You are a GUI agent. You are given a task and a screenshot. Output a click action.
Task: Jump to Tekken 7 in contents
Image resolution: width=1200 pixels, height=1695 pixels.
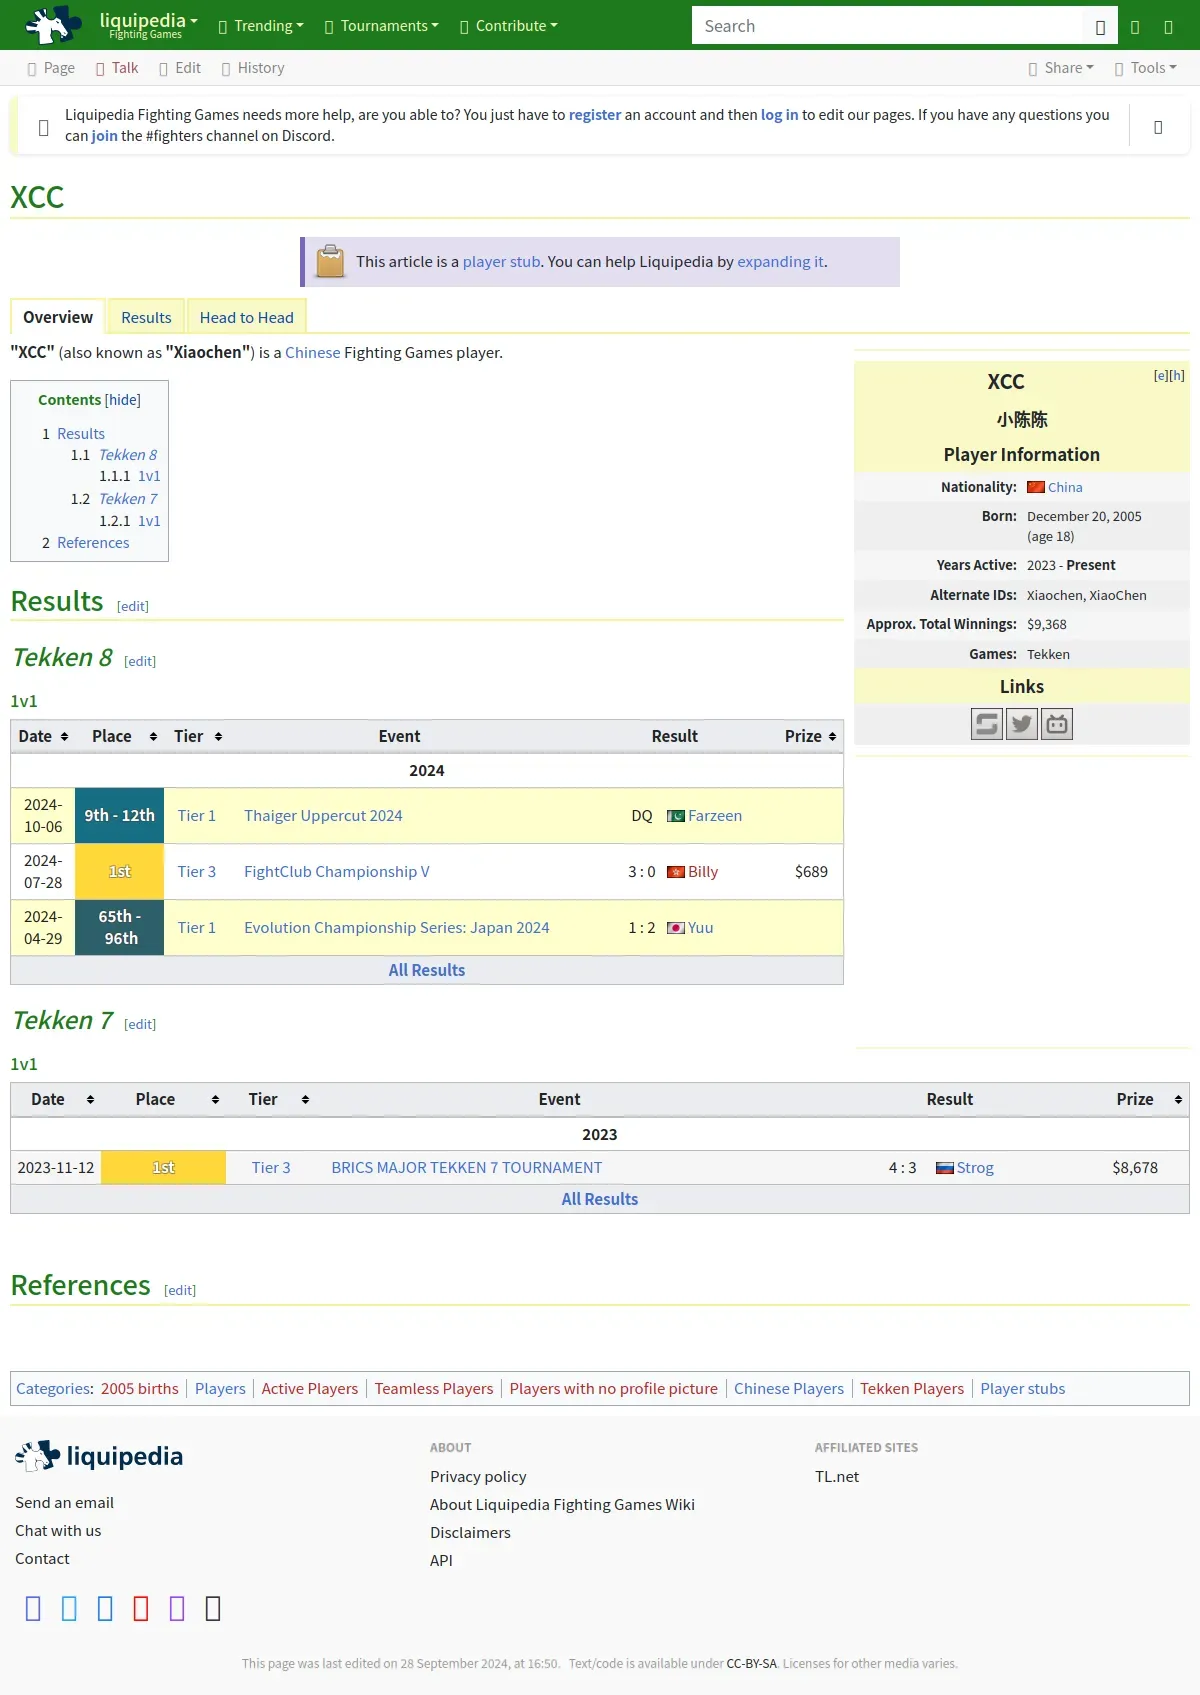(128, 499)
